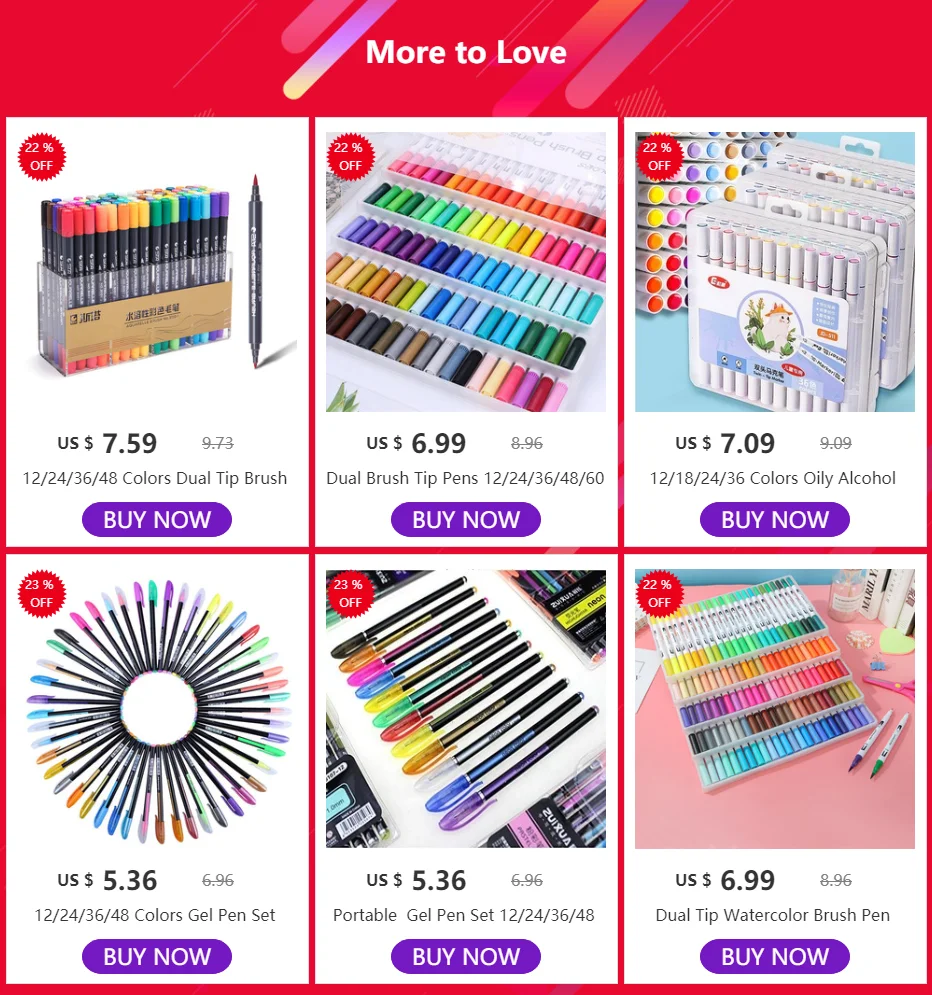Open the rainbow brush pen tray image
932x995 pixels.
[466, 272]
